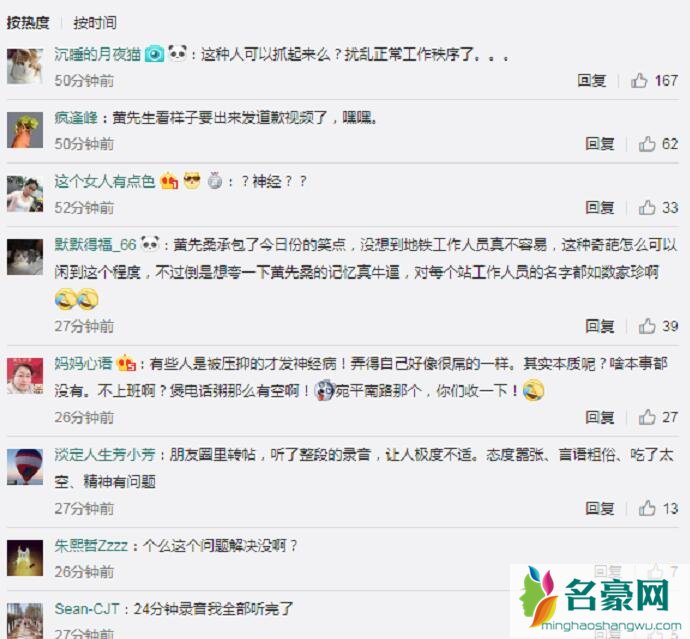Click the camera badge beside 沉睡的月夜猫

click(x=154, y=54)
